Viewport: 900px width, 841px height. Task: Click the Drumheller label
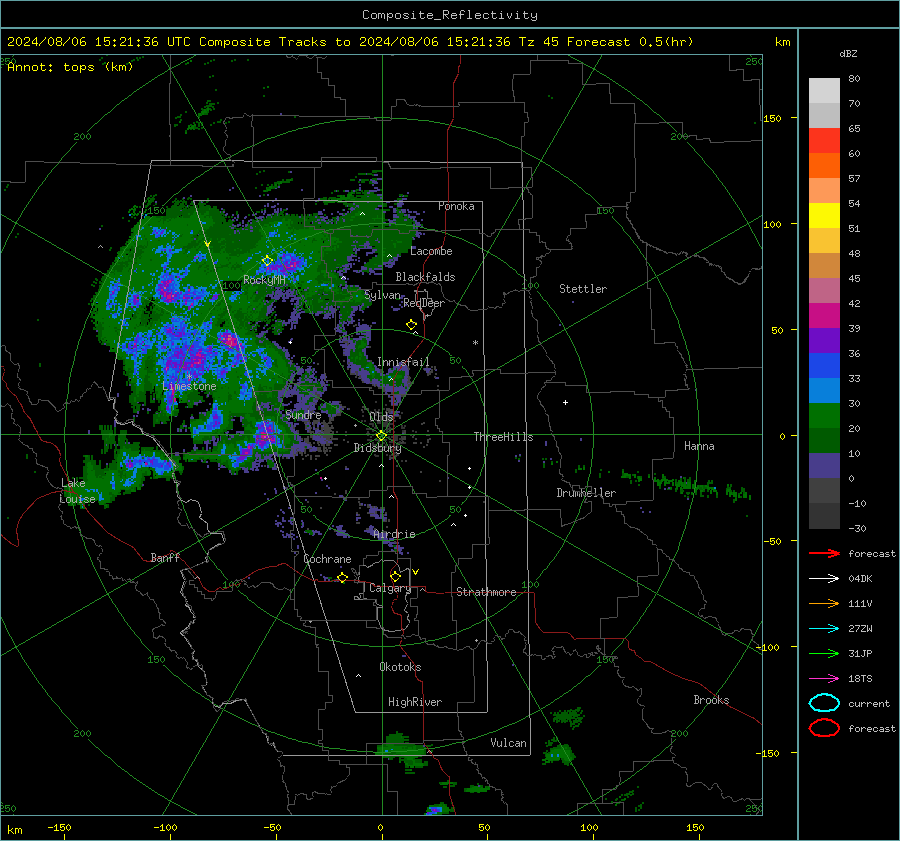[x=586, y=493]
